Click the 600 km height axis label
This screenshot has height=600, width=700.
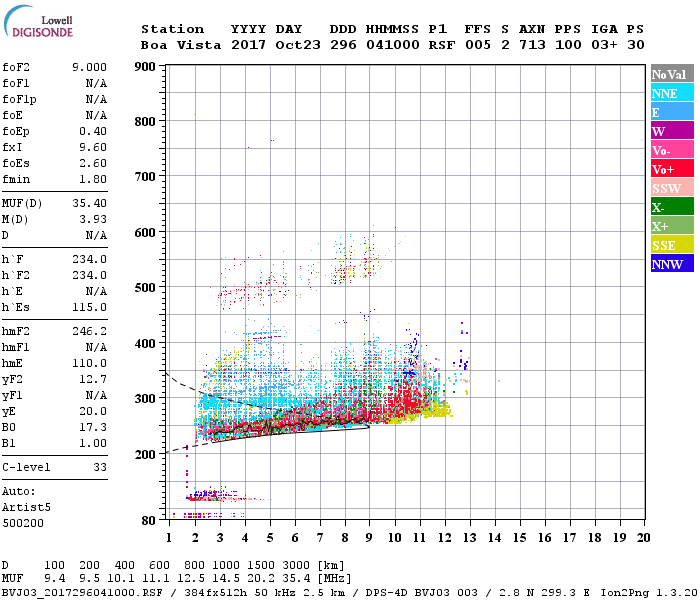(145, 233)
